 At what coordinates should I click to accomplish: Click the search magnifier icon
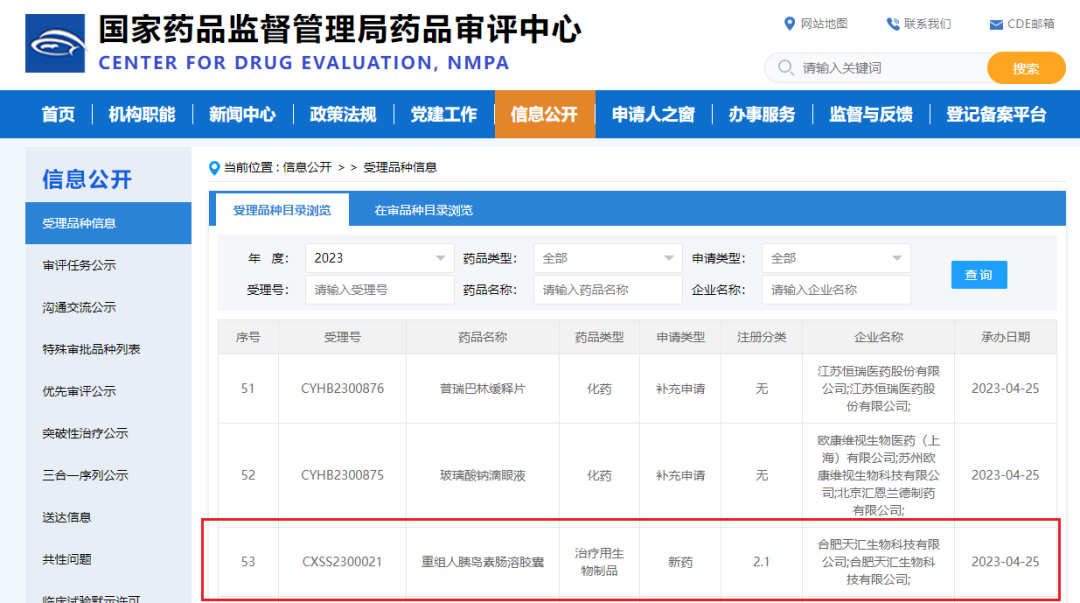click(784, 68)
